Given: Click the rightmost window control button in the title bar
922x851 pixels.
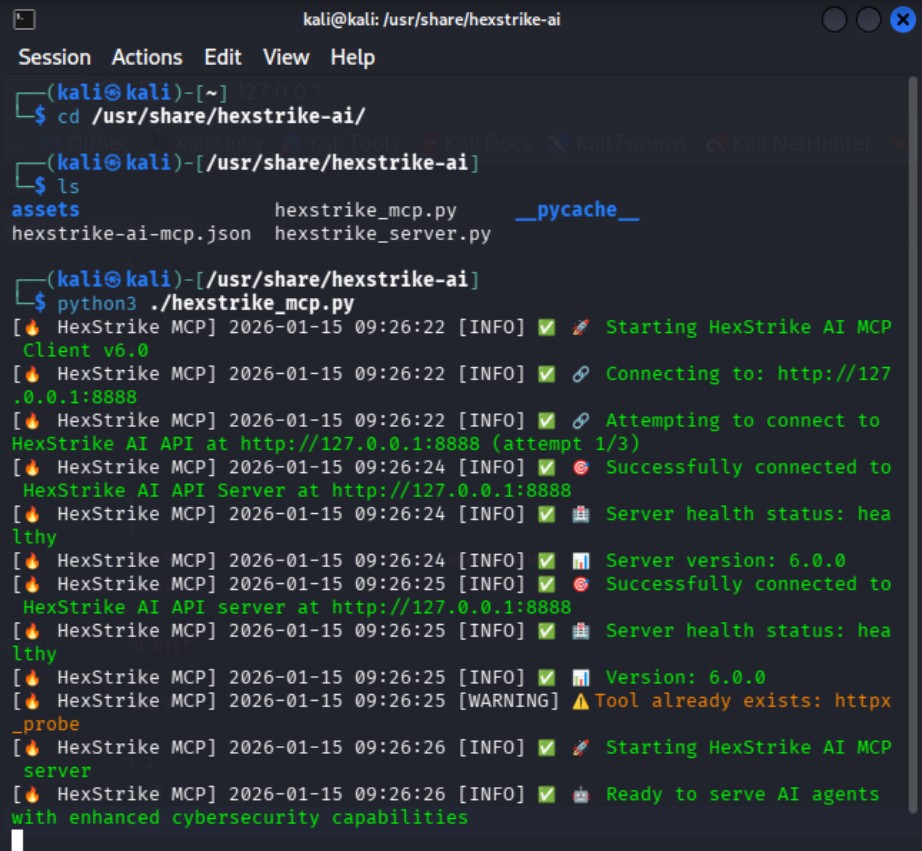Looking at the screenshot, I should tap(901, 20).
